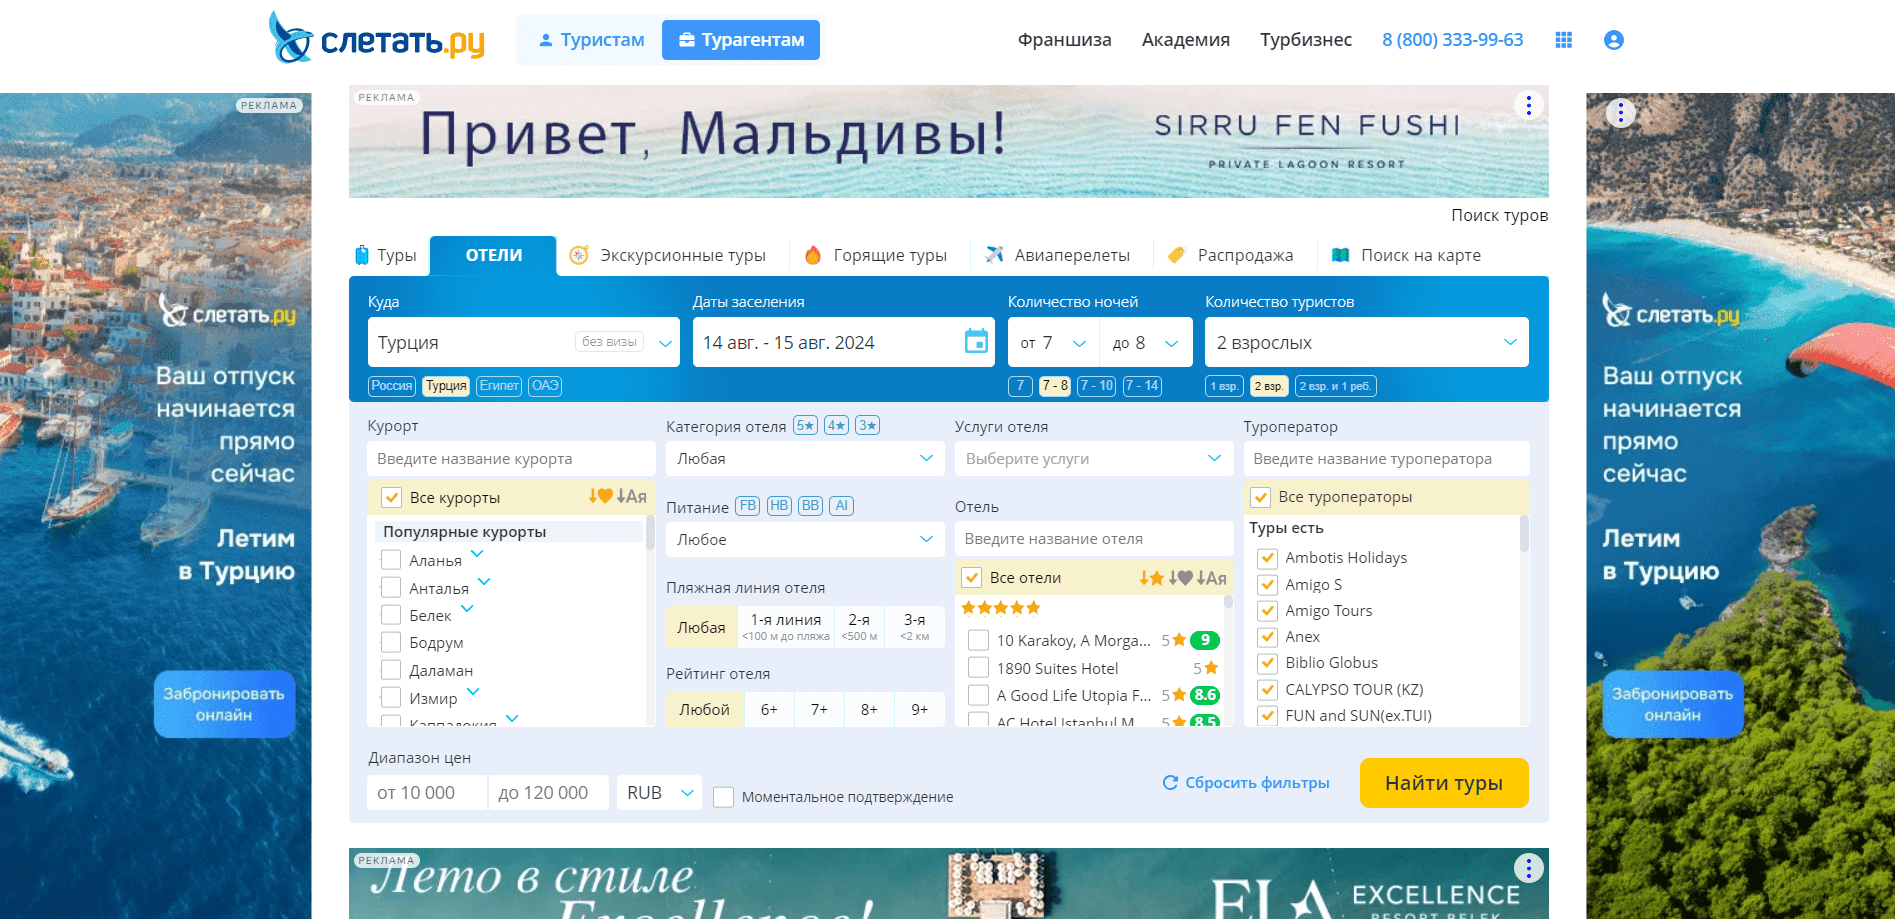
Task: Sort hotels by popularity heart icon
Action: [1180, 578]
